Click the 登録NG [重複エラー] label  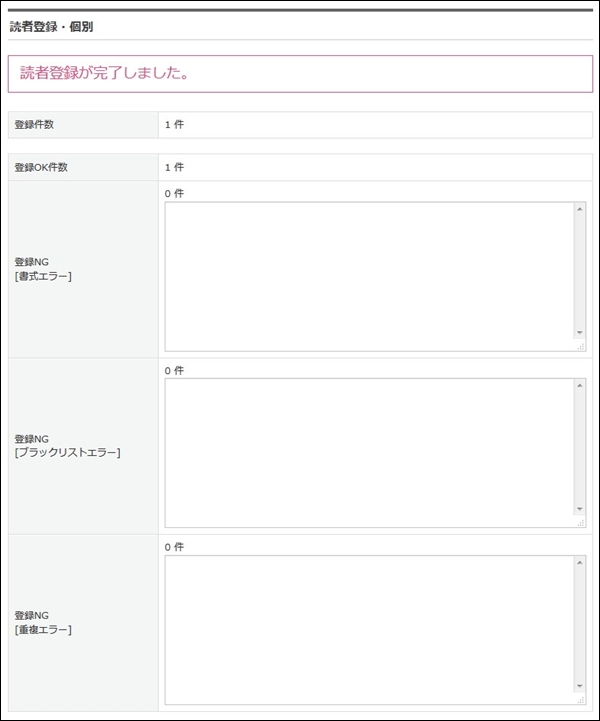pos(43,623)
